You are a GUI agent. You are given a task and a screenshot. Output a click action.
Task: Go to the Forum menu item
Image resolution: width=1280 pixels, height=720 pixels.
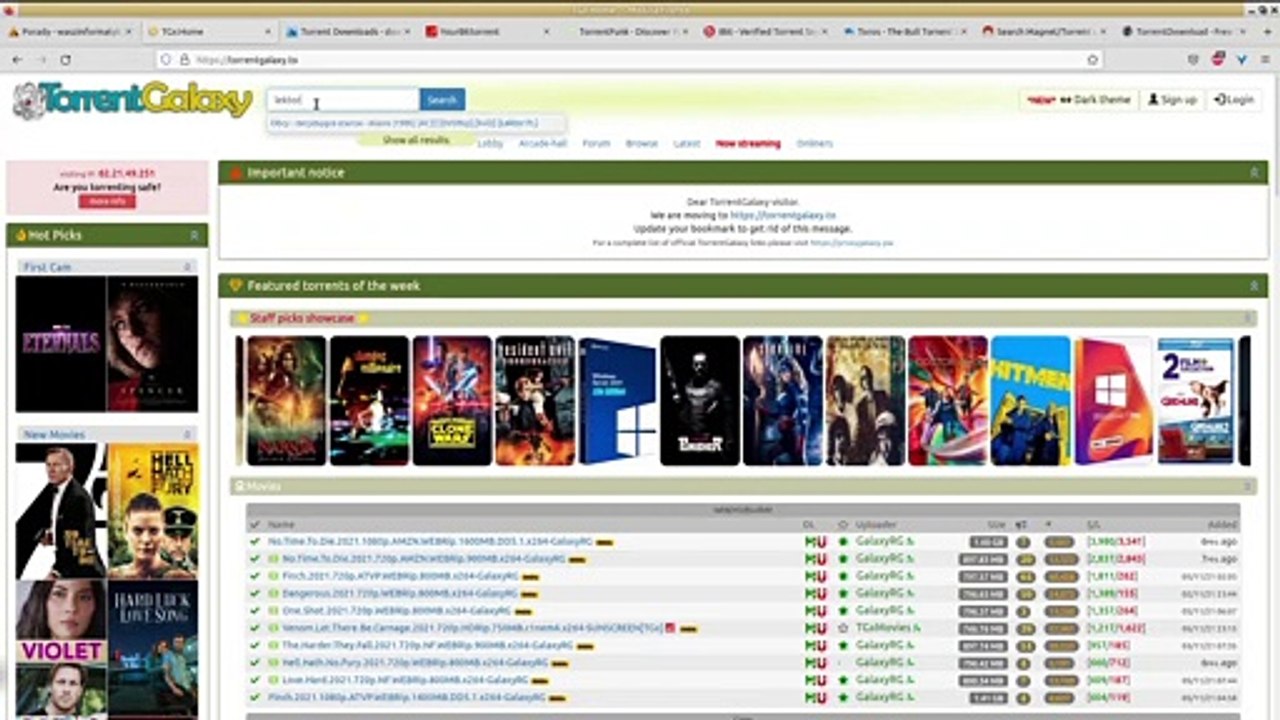click(596, 143)
